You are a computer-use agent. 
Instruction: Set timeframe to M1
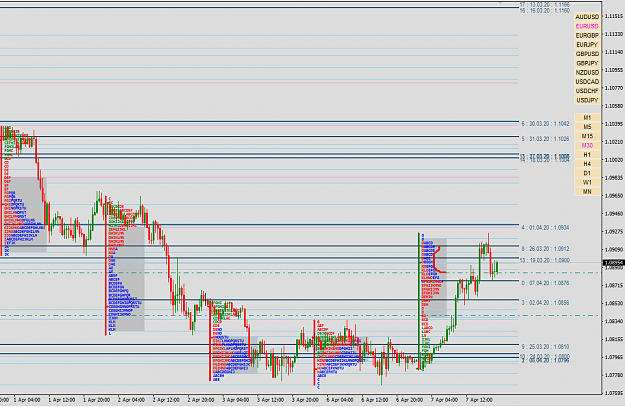[x=587, y=118]
